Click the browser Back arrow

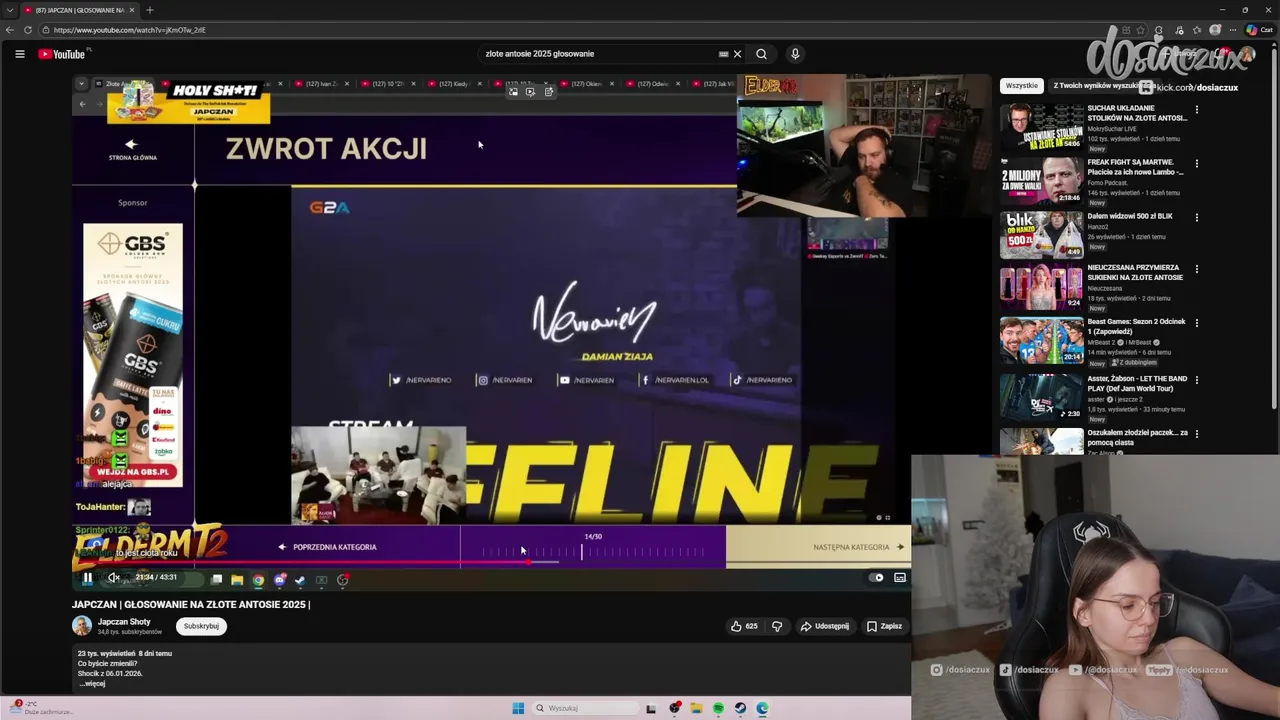click(x=10, y=30)
